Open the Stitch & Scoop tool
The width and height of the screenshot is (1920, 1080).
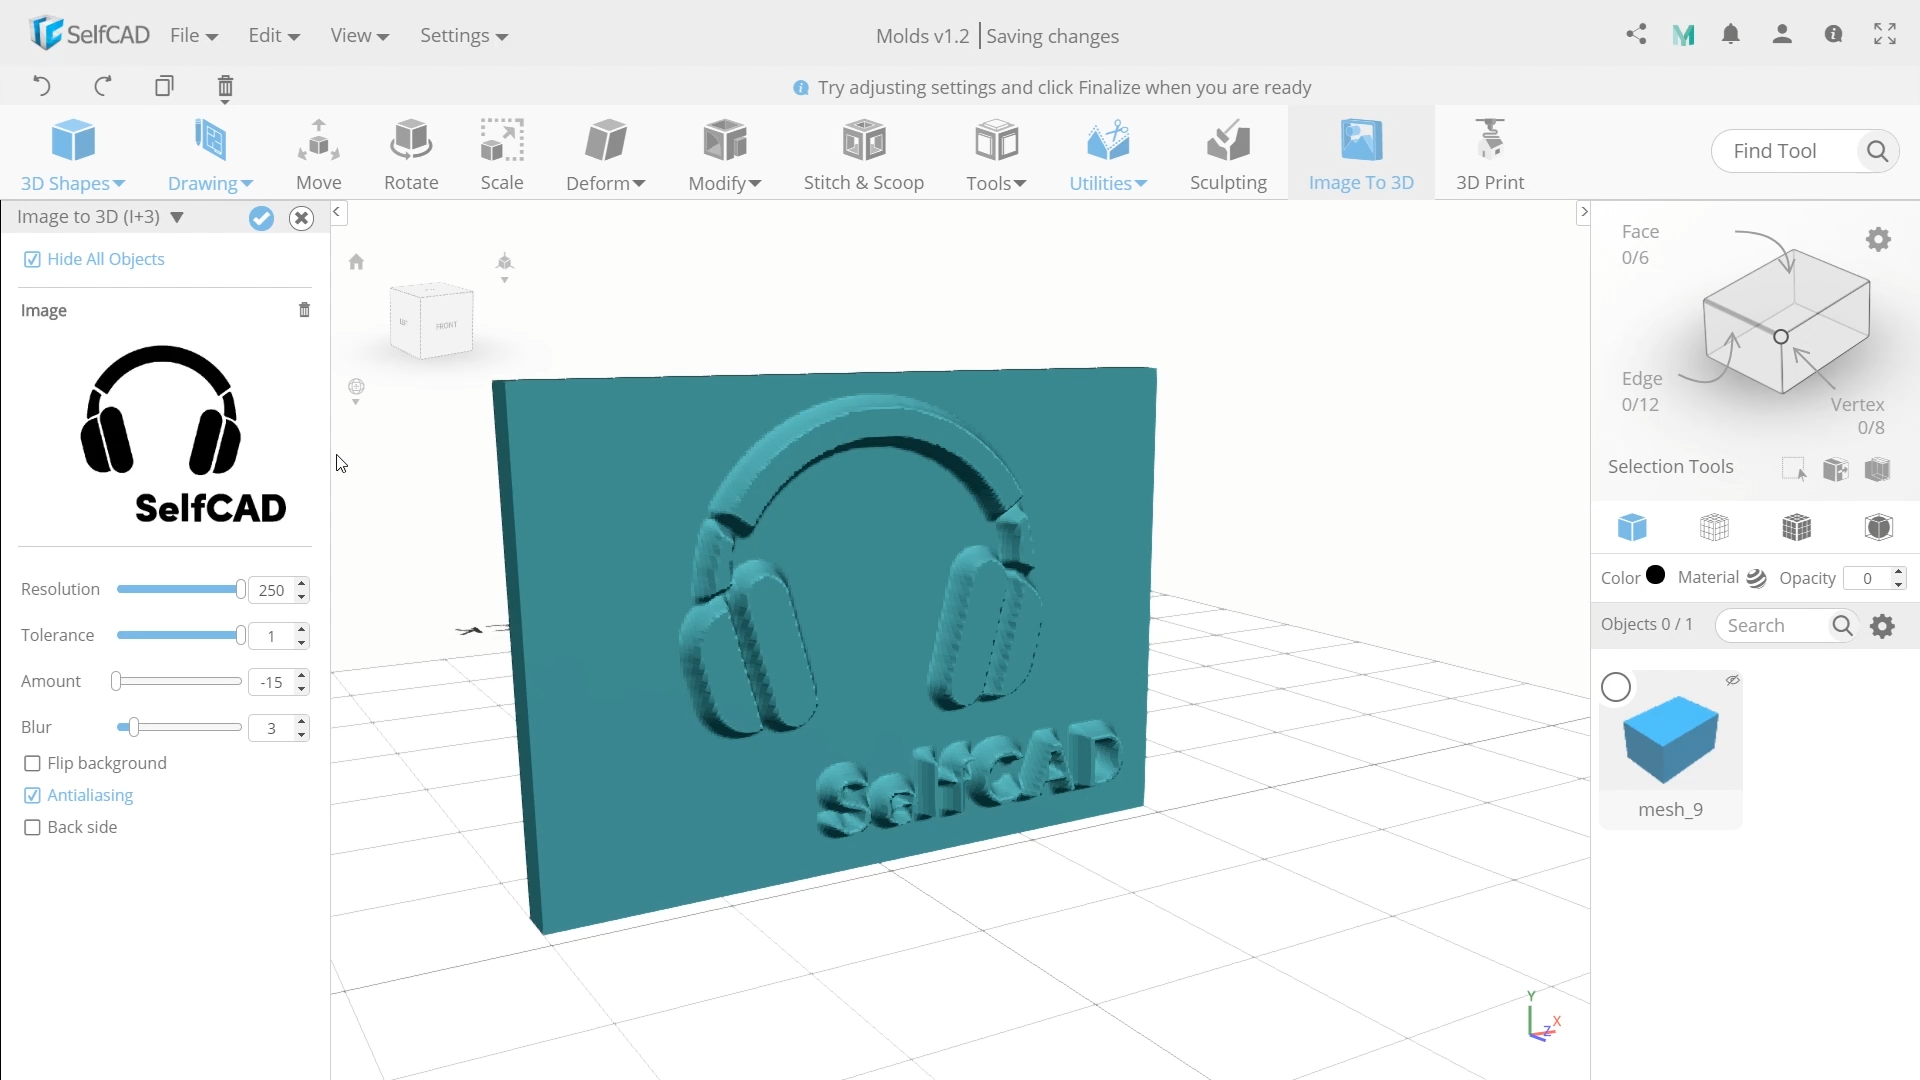click(x=864, y=154)
